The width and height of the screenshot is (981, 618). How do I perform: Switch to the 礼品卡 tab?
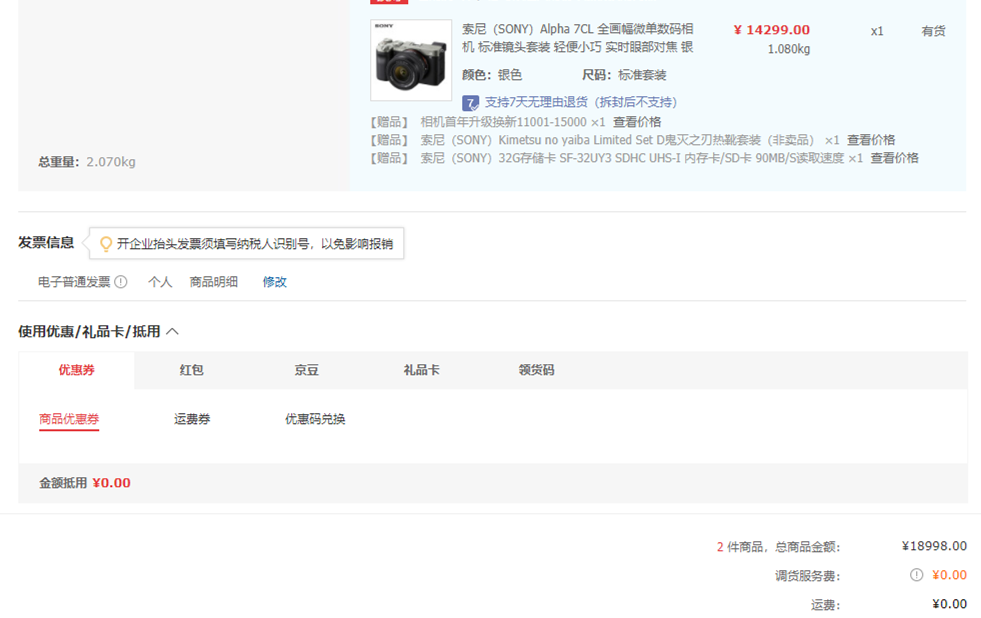pyautogui.click(x=422, y=370)
